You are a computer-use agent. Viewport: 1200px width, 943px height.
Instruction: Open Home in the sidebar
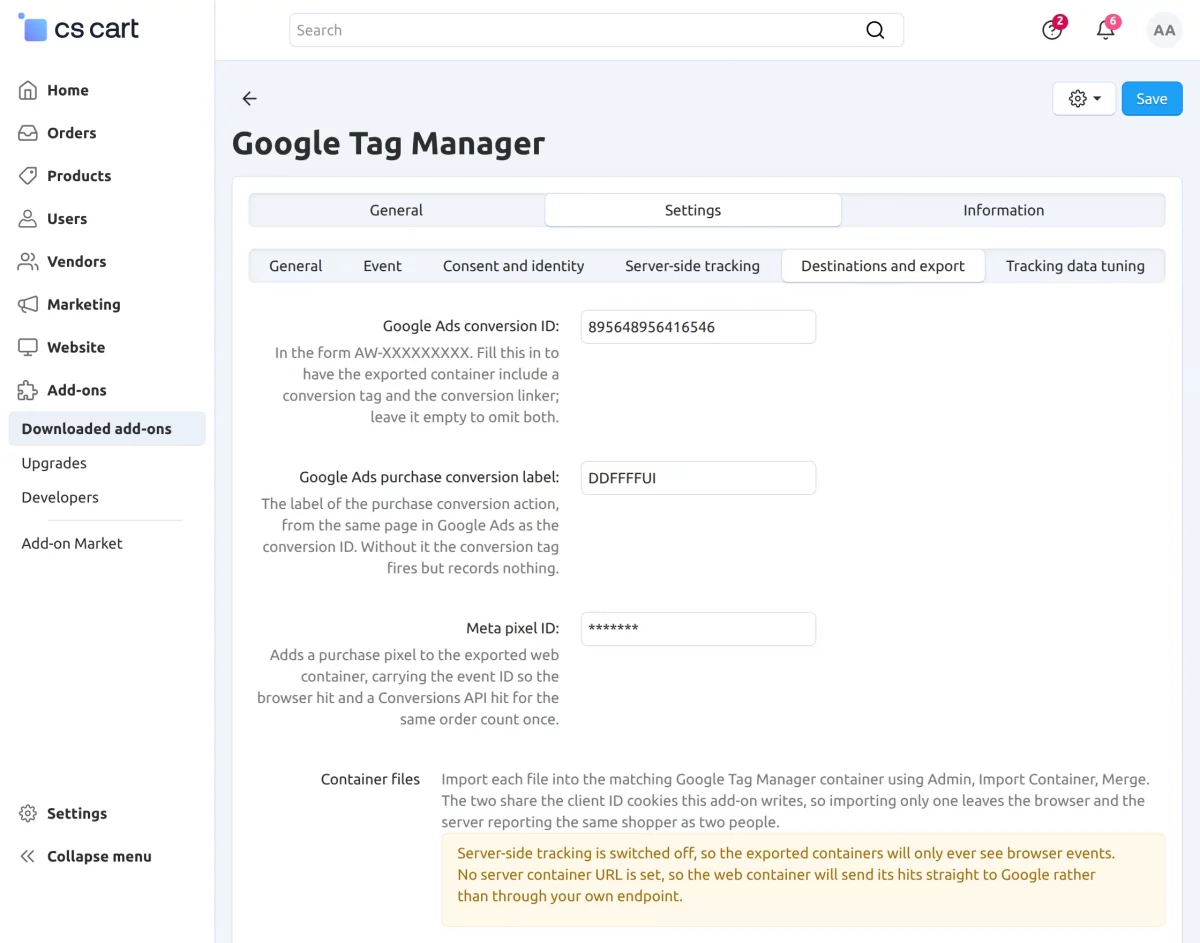point(68,90)
